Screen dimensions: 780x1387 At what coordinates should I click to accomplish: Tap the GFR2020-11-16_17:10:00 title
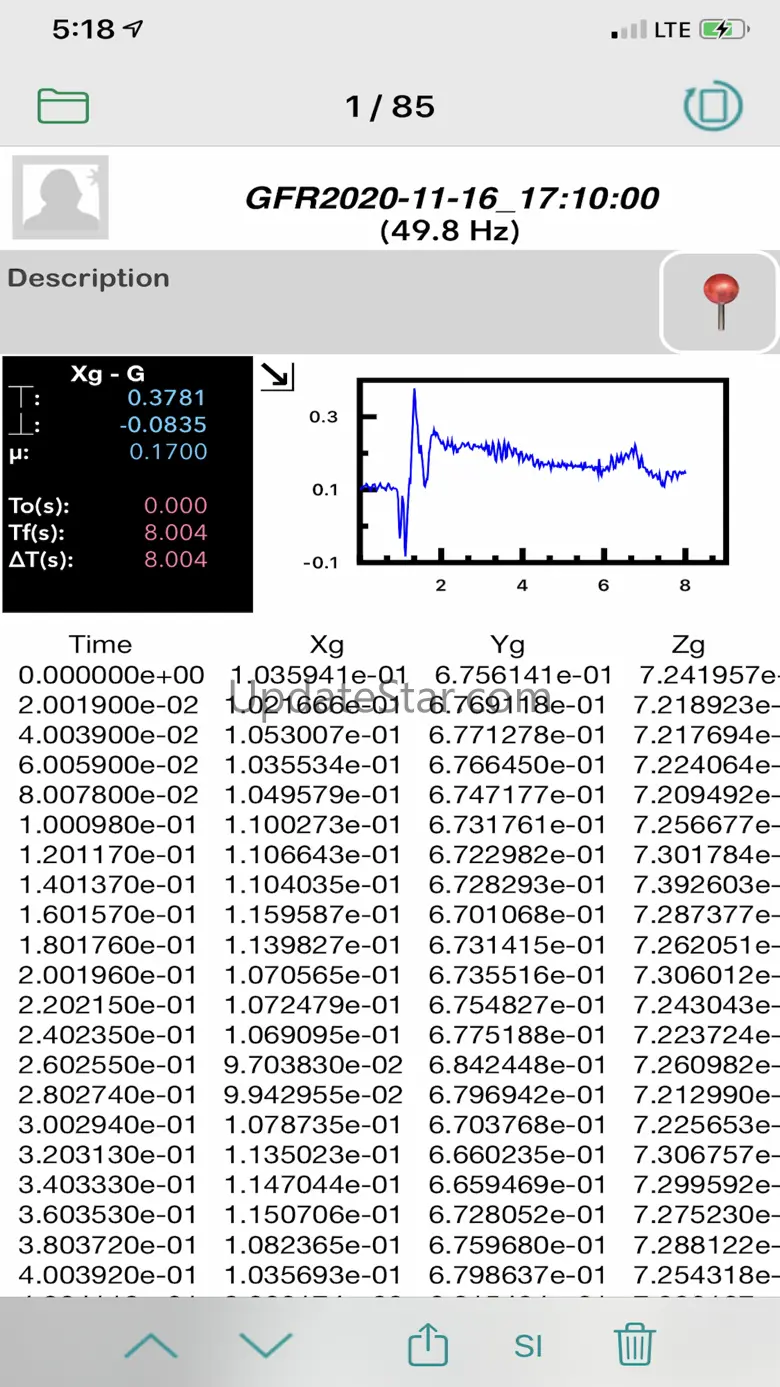452,197
